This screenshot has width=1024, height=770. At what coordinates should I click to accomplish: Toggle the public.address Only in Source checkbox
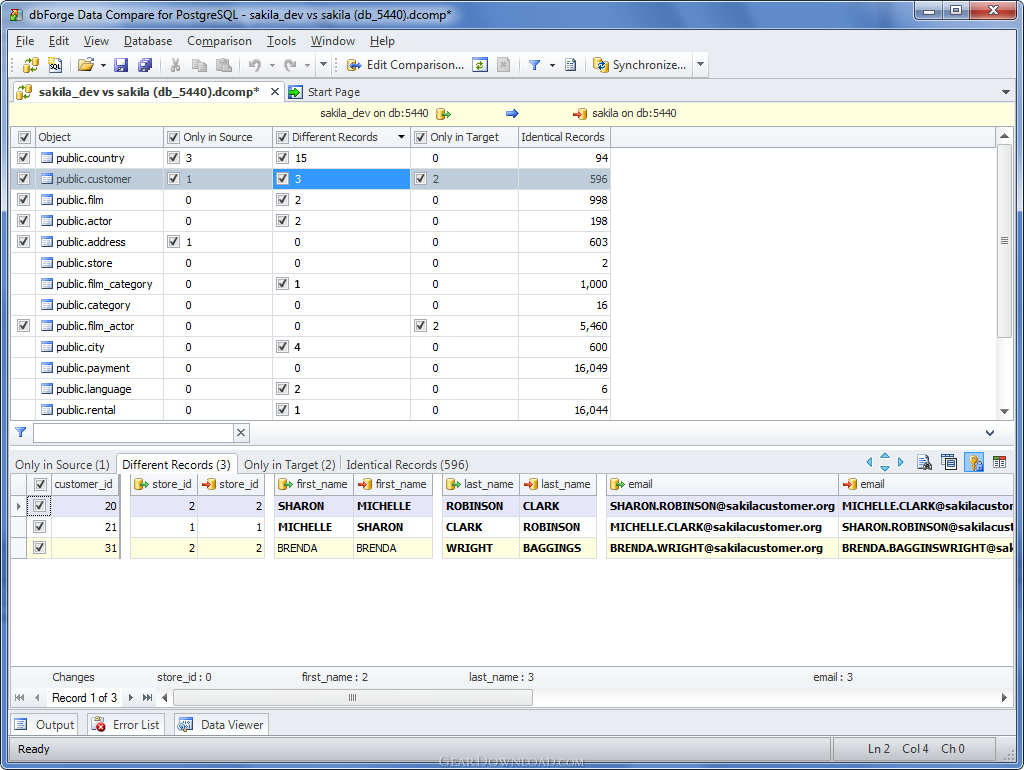coord(173,242)
